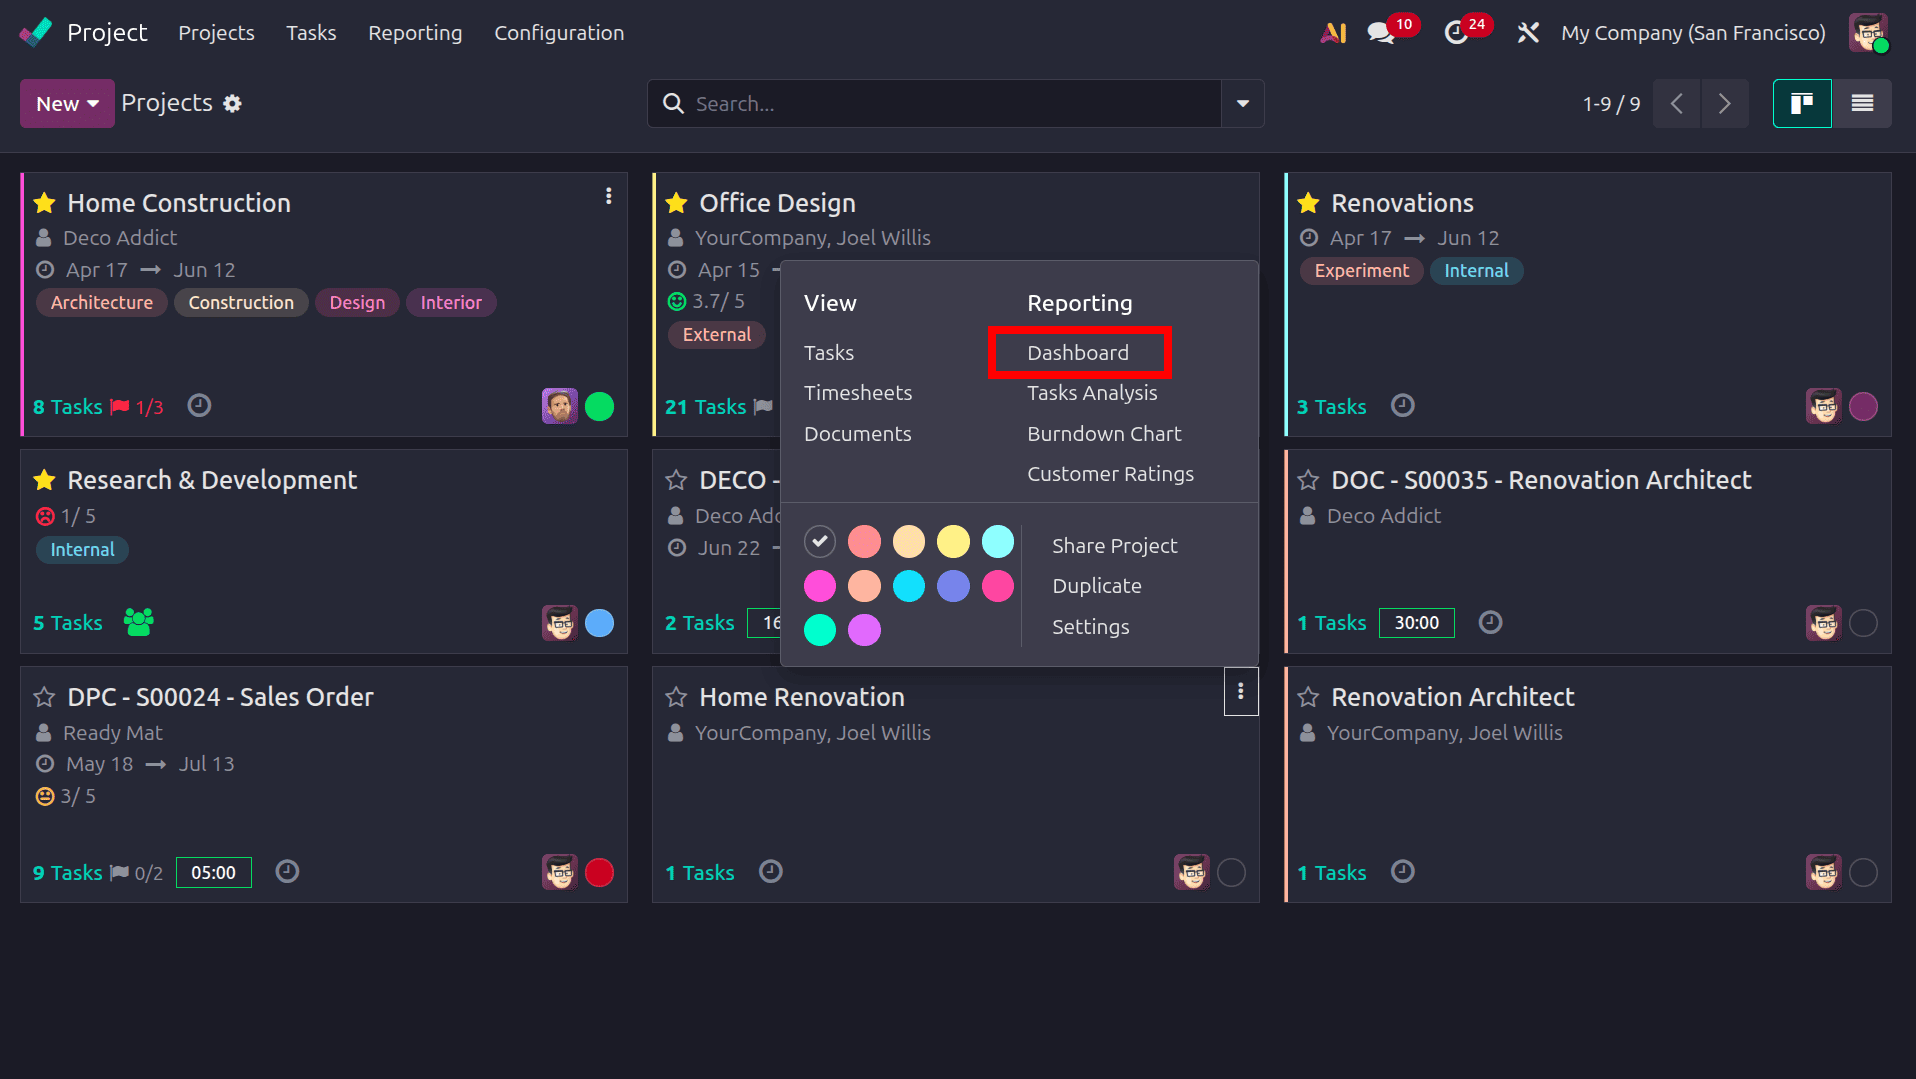Open Documents under the View section
Image resolution: width=1916 pixels, height=1079 pixels.
click(858, 433)
